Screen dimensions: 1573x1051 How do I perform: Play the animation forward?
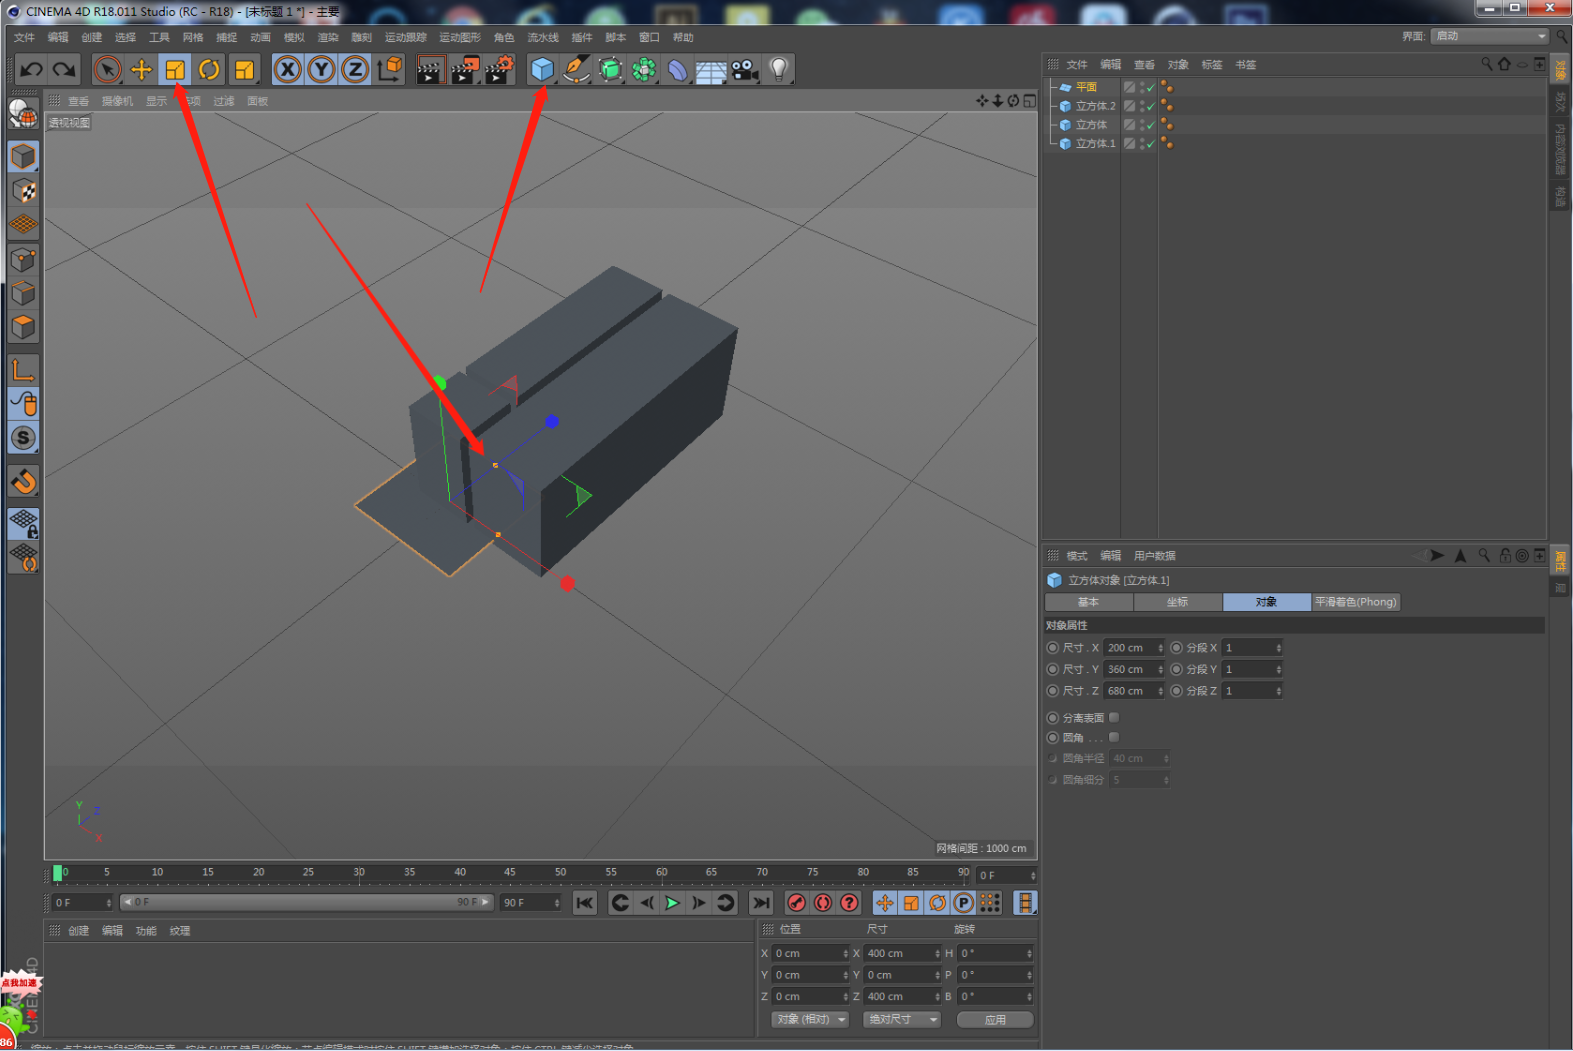672,903
